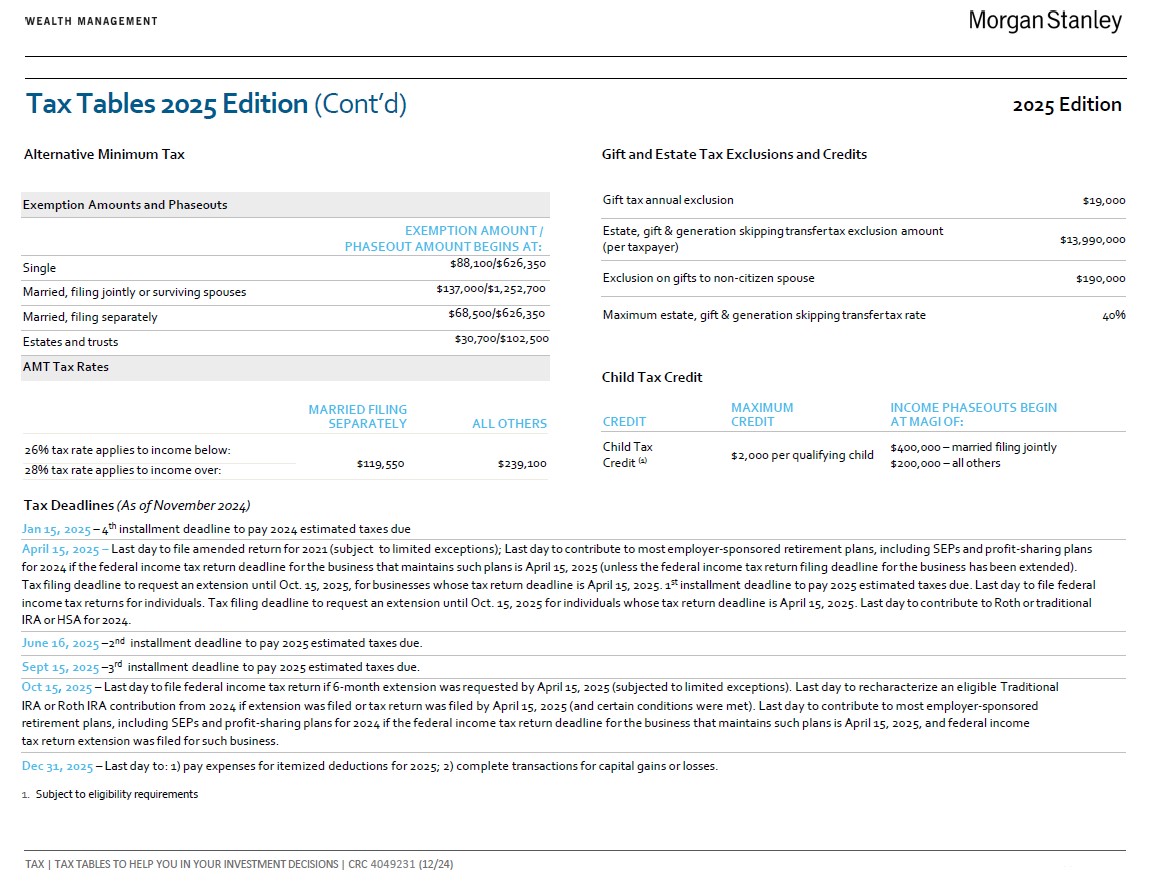Click the Tax Tables 2025 Edition title

click(216, 104)
